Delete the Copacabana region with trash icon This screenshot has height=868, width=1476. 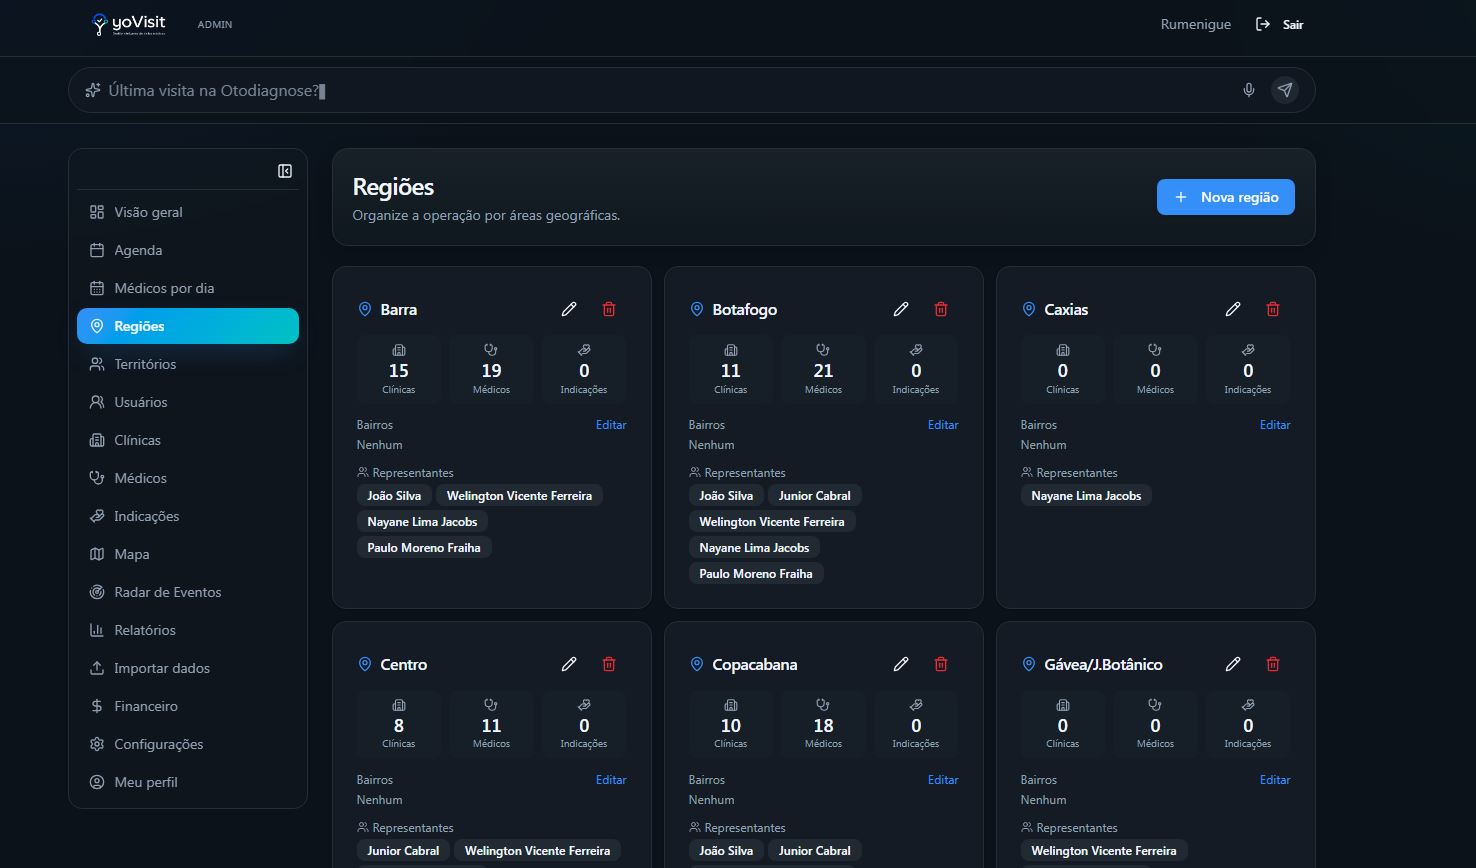941,664
